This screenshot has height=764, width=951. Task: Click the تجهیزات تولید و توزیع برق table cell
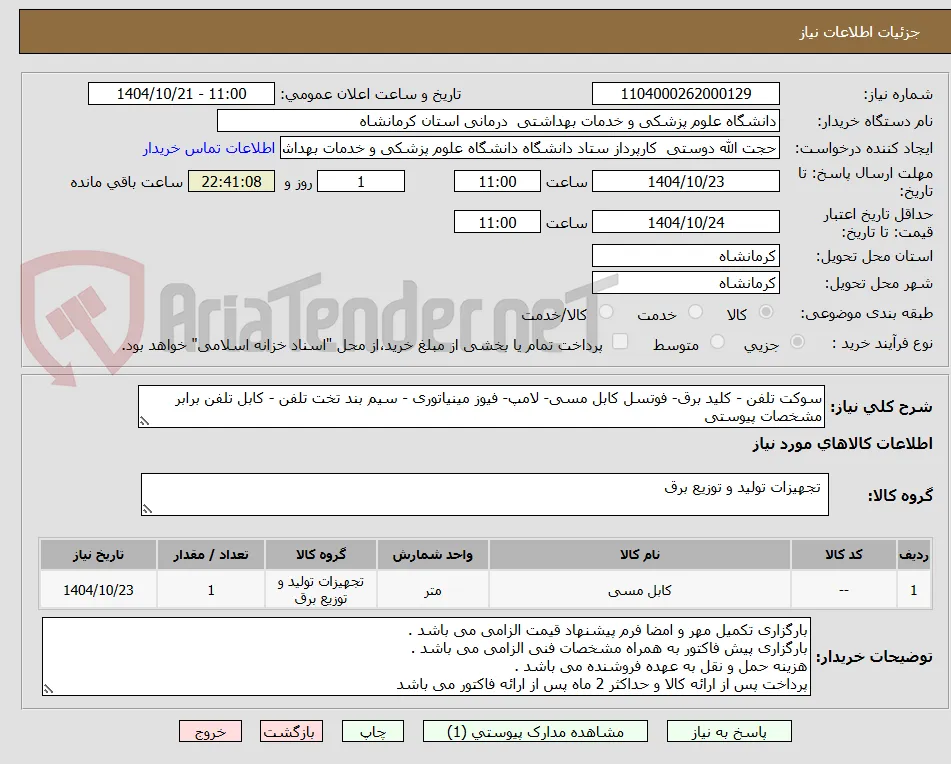321,590
